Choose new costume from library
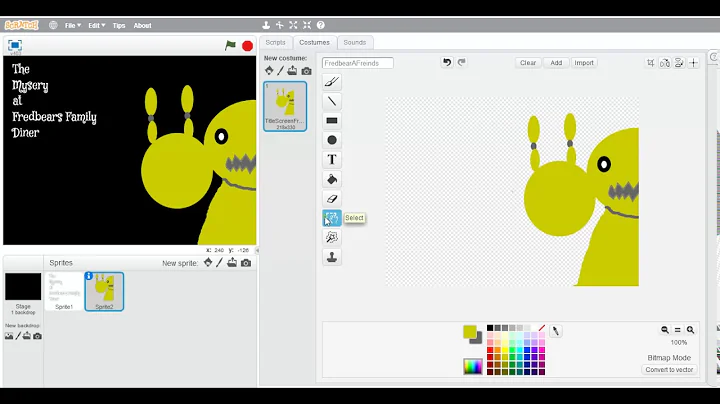The width and height of the screenshot is (720, 404). tap(269, 71)
